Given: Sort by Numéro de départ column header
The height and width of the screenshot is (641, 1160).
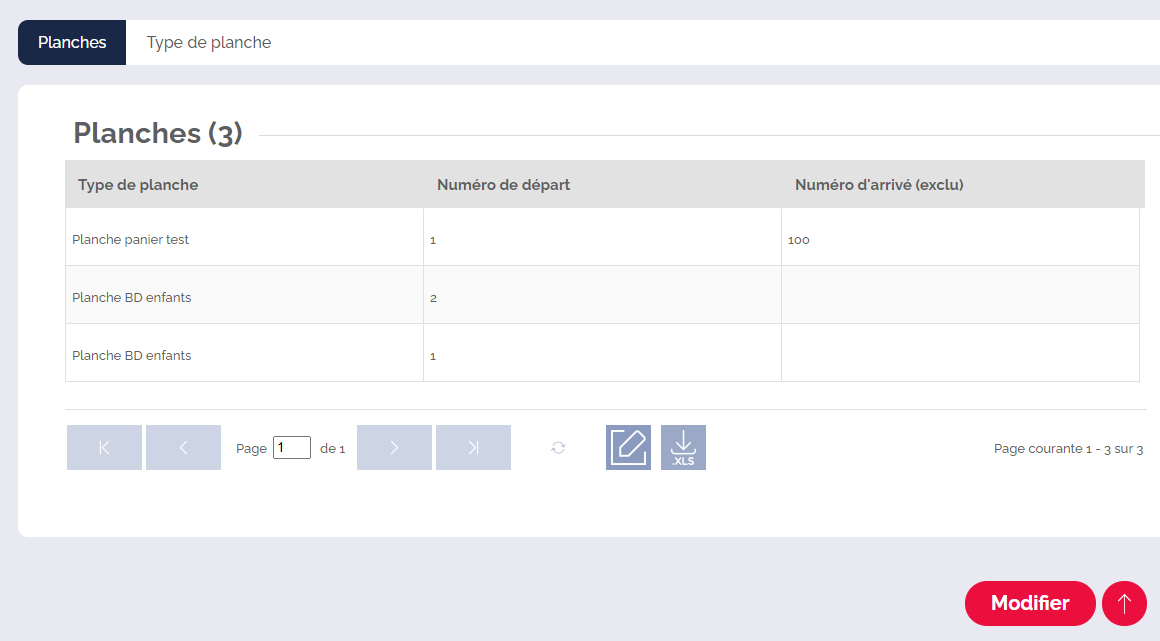Looking at the screenshot, I should pyautogui.click(x=602, y=184).
